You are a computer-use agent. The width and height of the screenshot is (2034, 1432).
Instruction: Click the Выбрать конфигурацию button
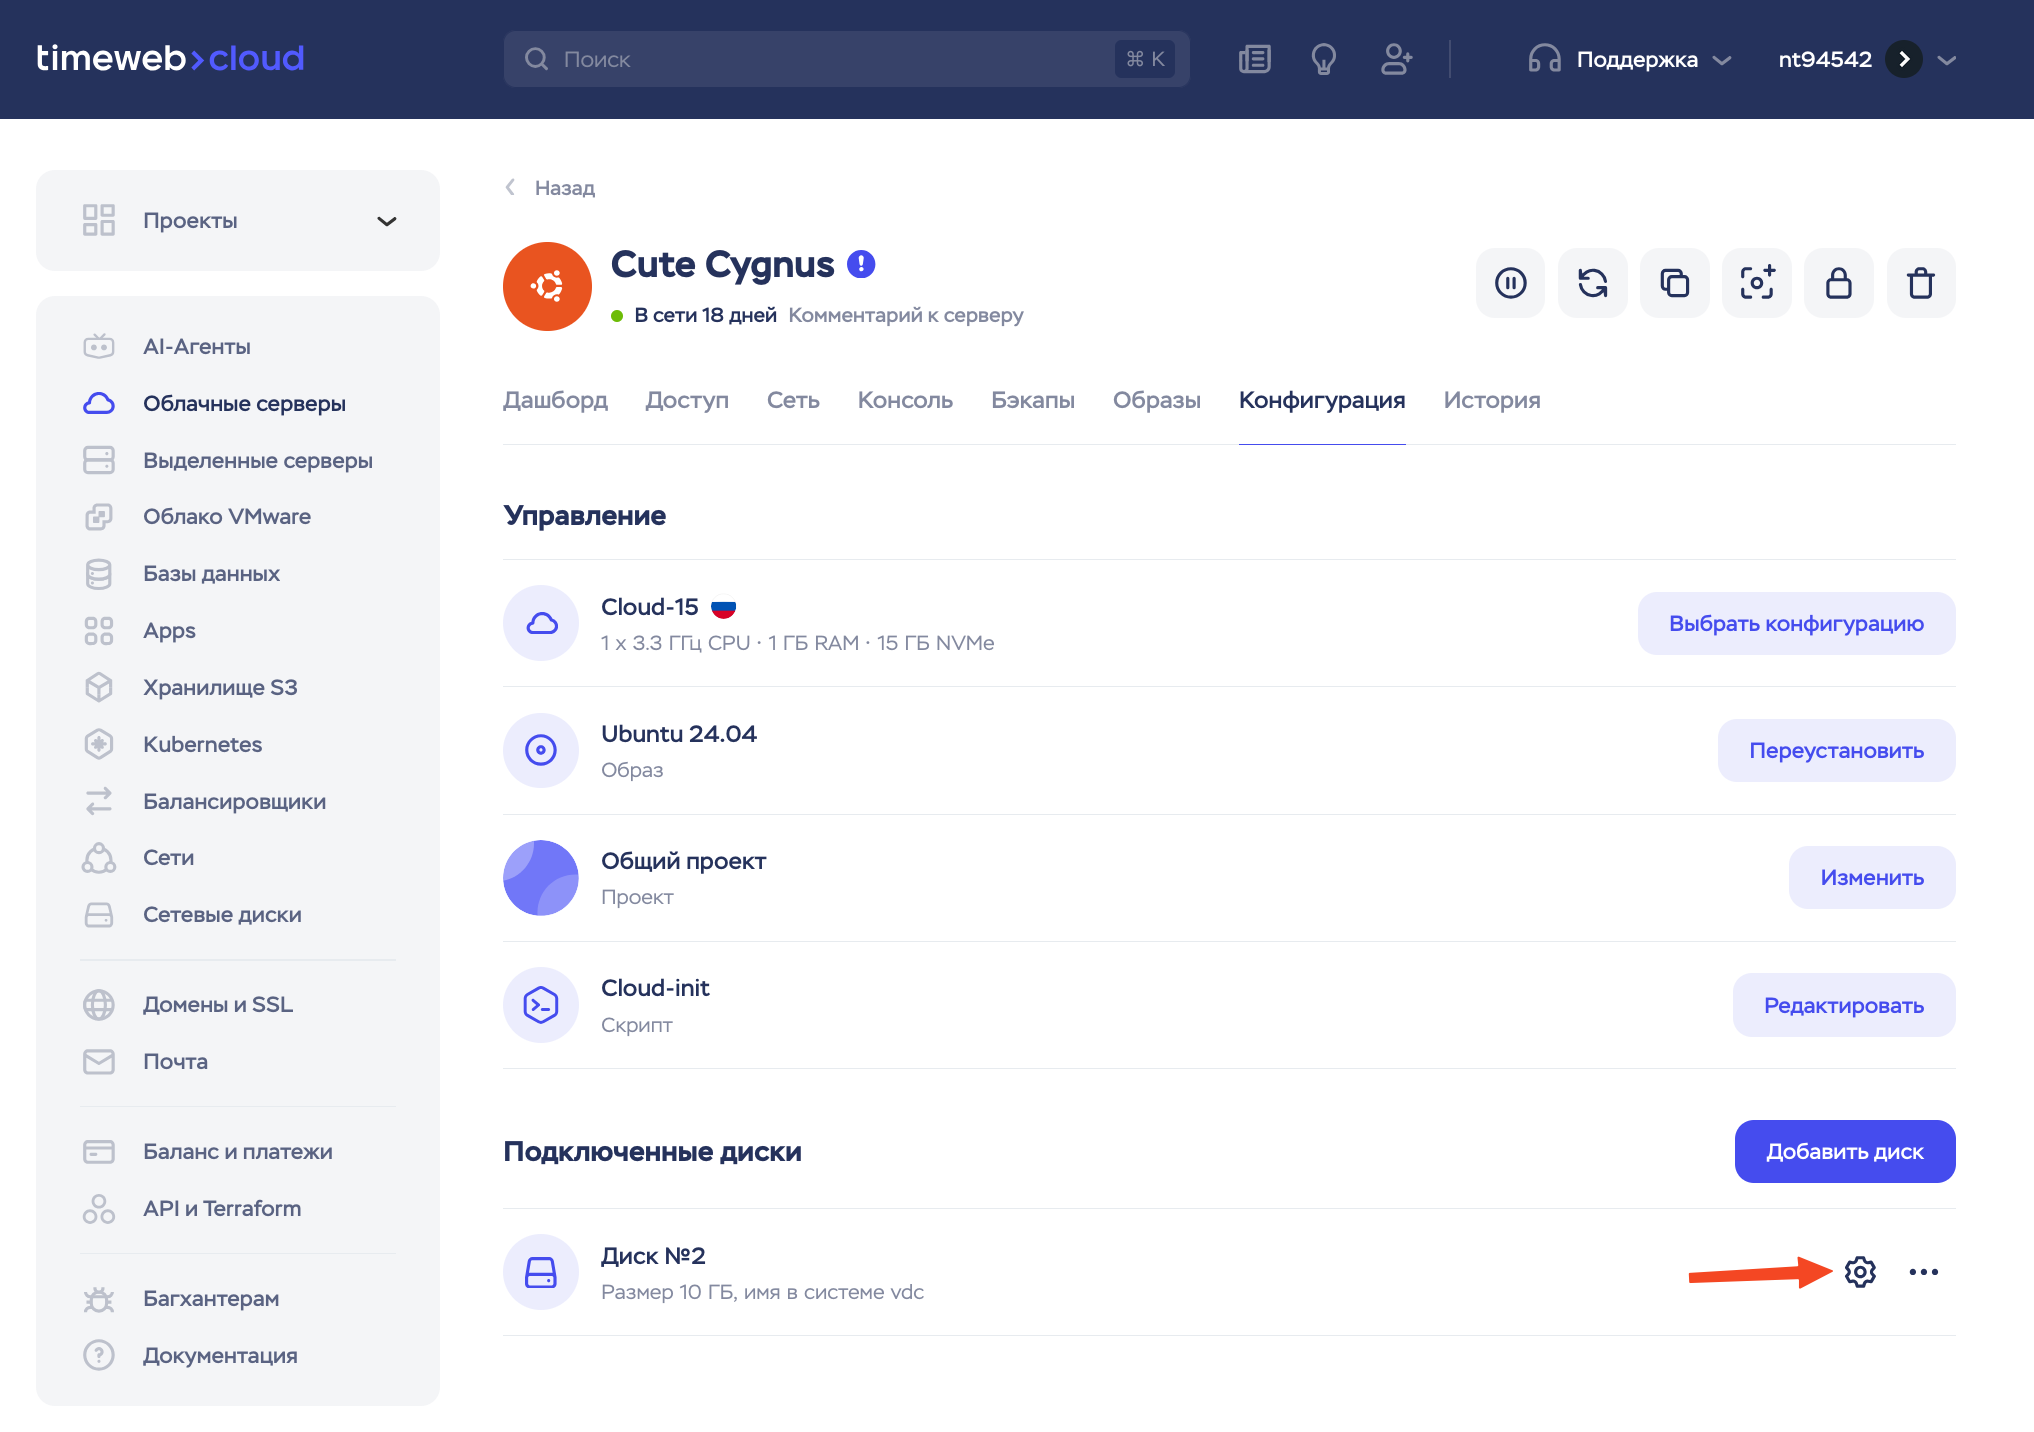point(1795,623)
